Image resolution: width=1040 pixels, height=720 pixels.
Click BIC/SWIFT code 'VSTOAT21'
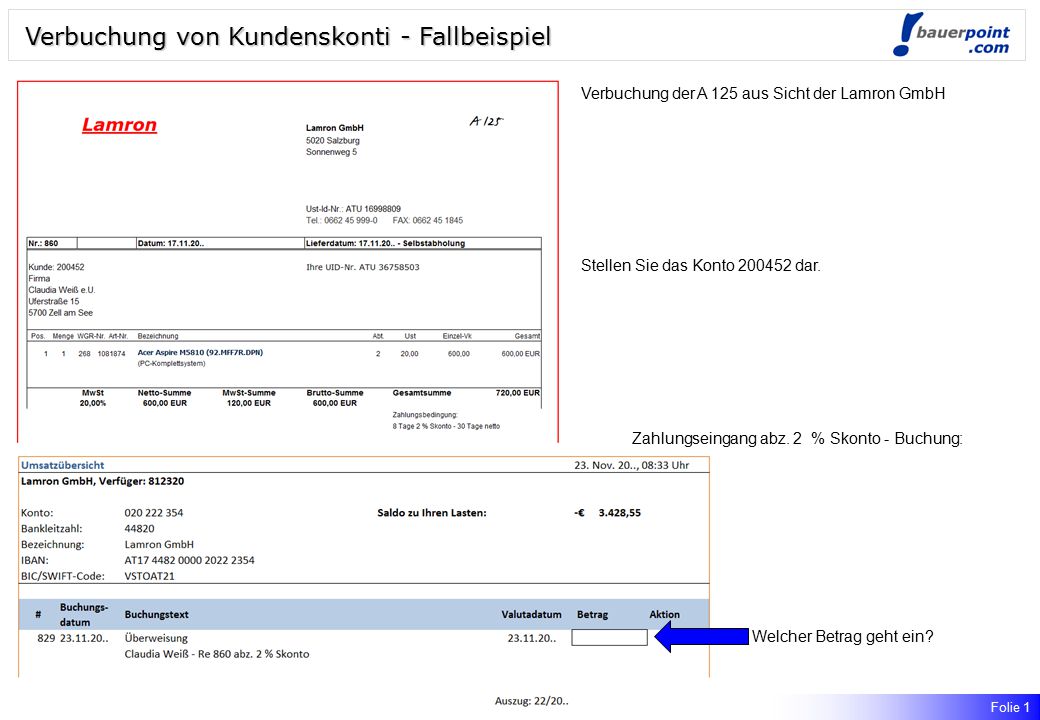click(149, 576)
